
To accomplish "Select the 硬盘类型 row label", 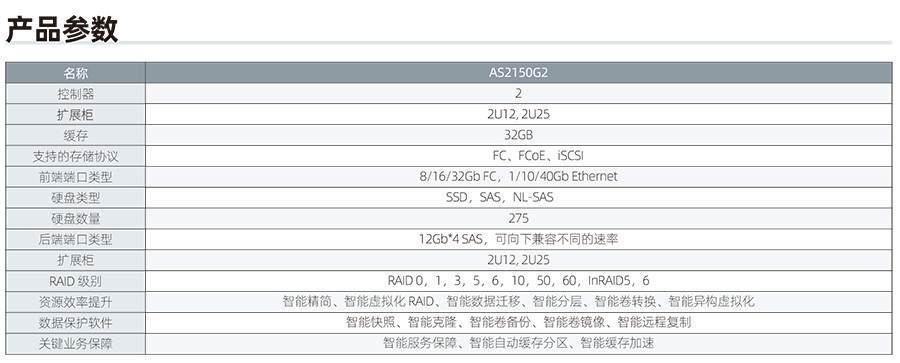I will pos(75,198).
